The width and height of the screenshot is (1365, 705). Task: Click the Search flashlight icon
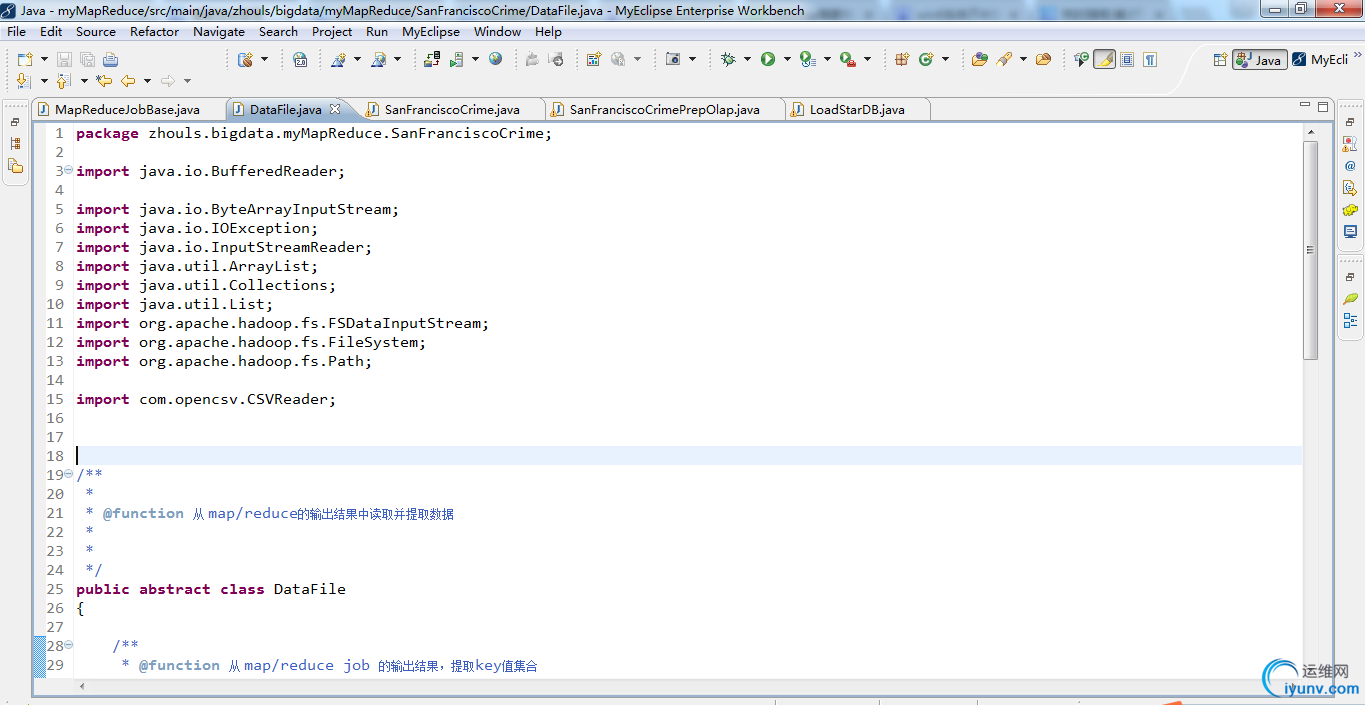coord(1004,59)
